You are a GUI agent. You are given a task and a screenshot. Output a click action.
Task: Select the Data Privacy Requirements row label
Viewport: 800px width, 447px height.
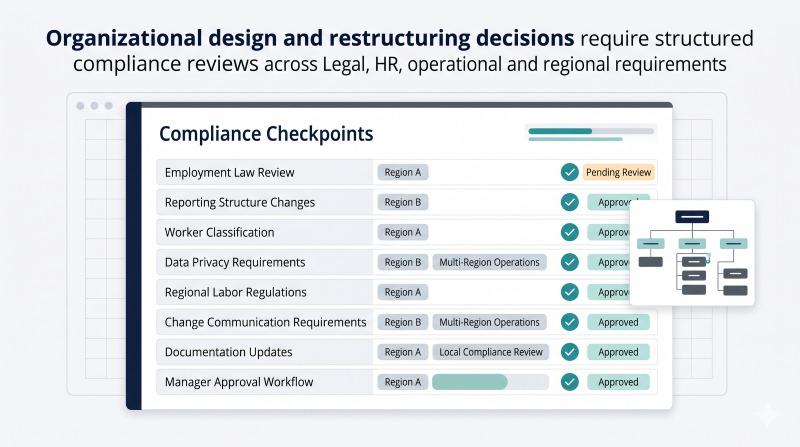click(235, 262)
